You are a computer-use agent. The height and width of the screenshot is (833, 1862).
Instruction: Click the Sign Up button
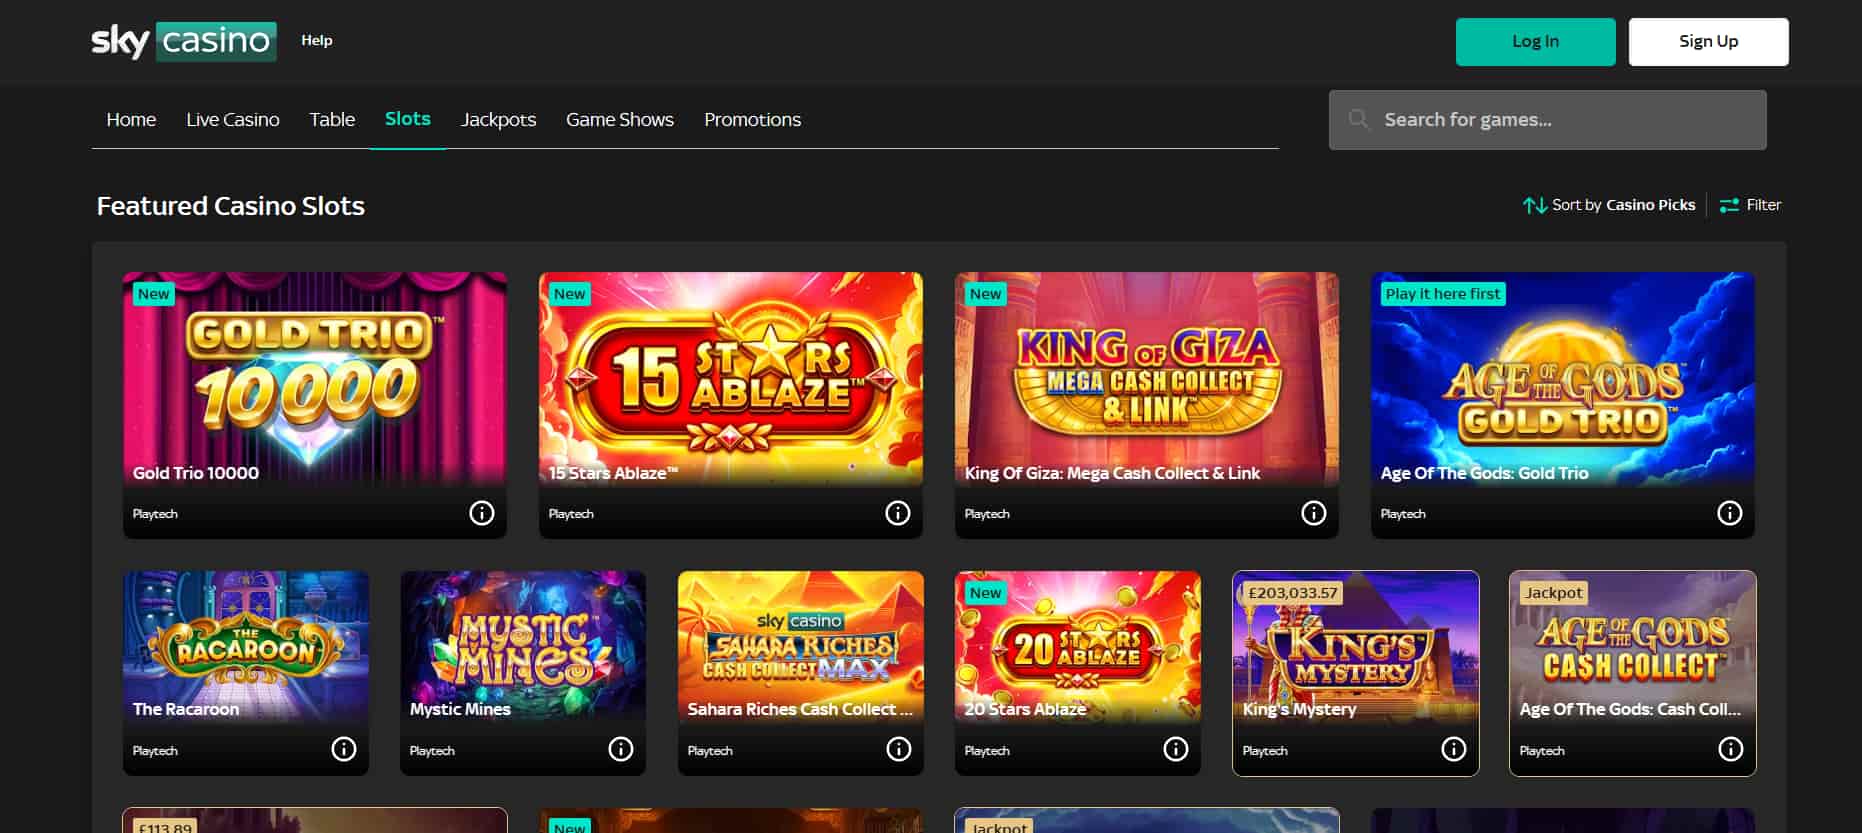tap(1708, 42)
